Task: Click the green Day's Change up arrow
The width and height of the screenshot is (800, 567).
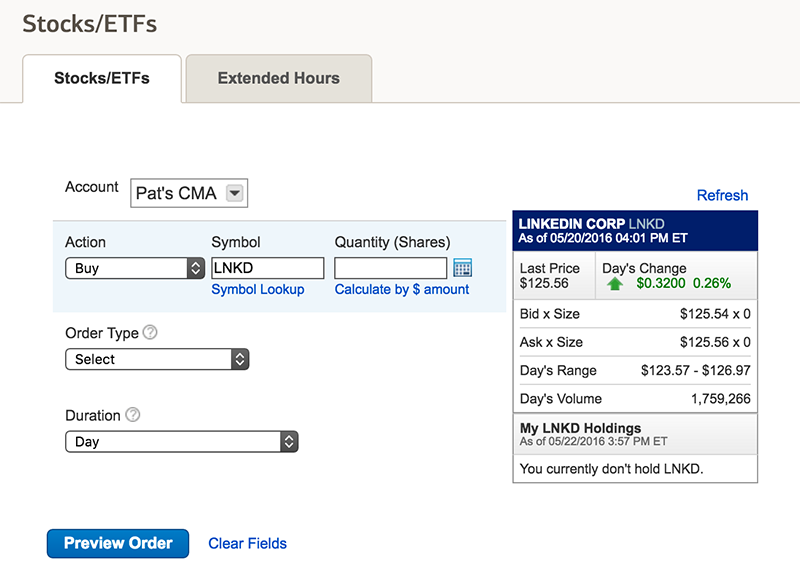Action: (615, 284)
